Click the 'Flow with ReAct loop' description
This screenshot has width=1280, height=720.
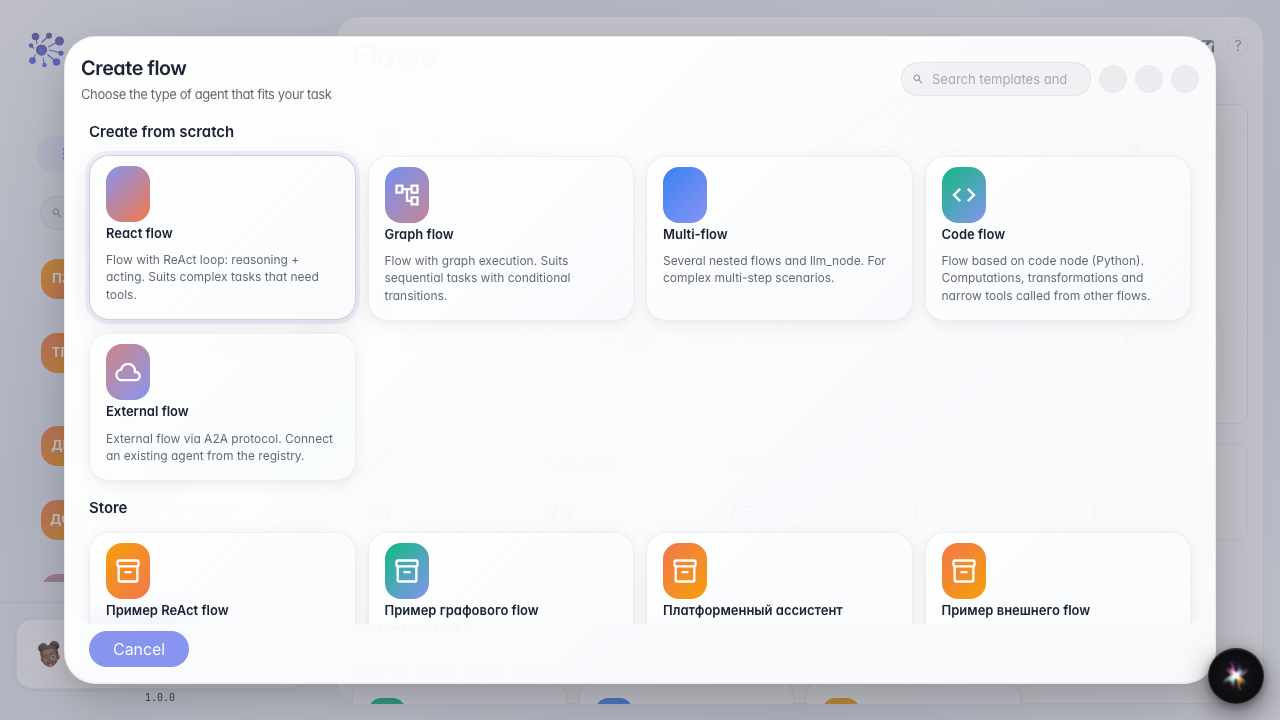(213, 277)
